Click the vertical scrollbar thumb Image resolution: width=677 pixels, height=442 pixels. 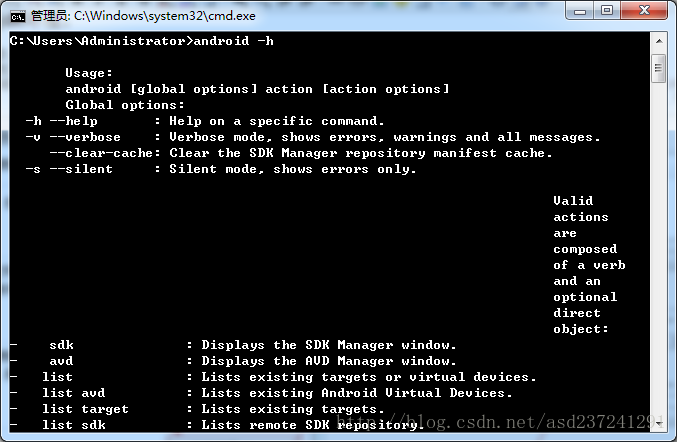pos(658,68)
